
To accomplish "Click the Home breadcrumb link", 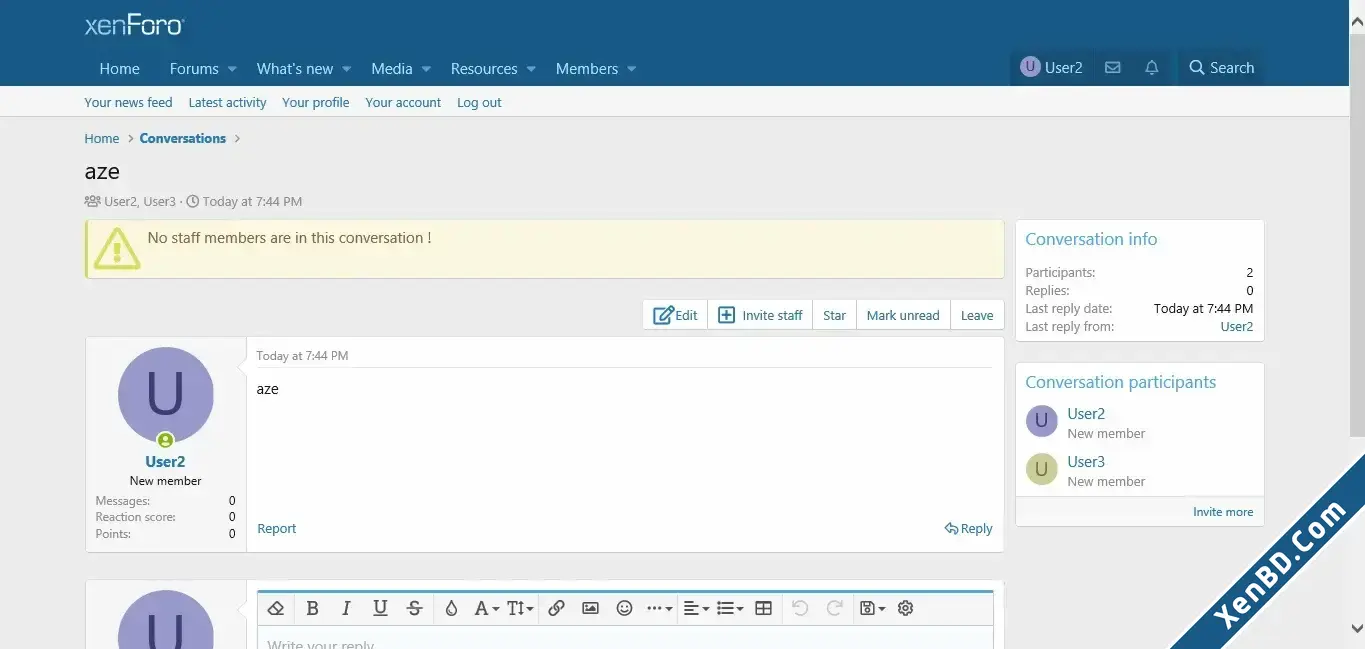I will (102, 138).
